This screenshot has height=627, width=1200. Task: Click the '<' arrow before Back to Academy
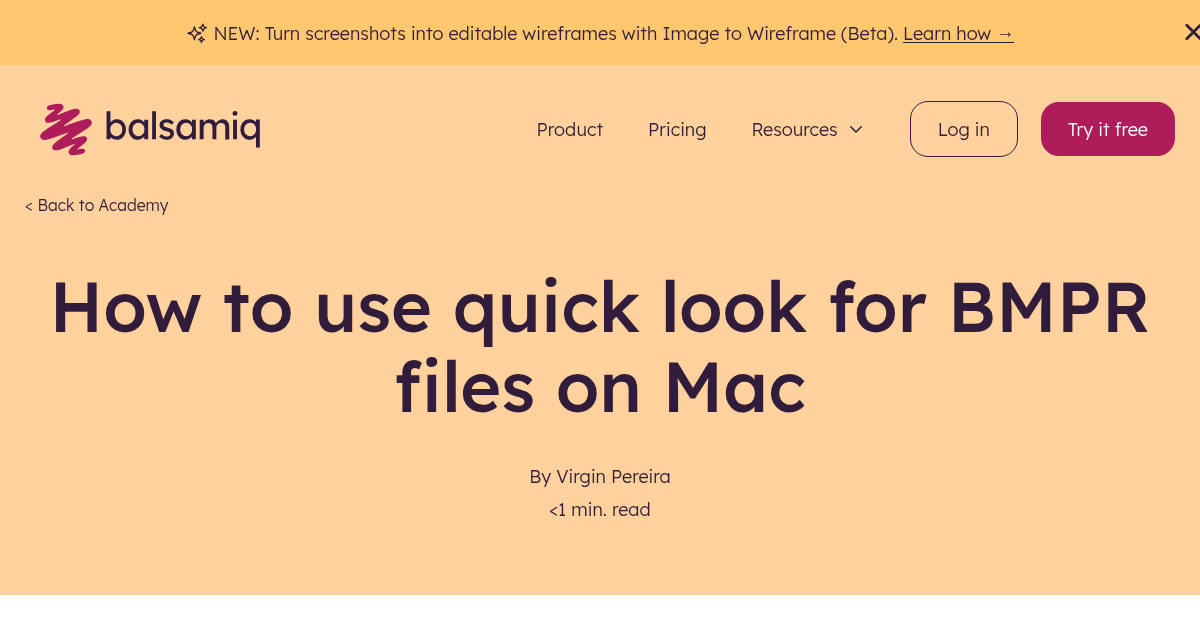click(28, 205)
